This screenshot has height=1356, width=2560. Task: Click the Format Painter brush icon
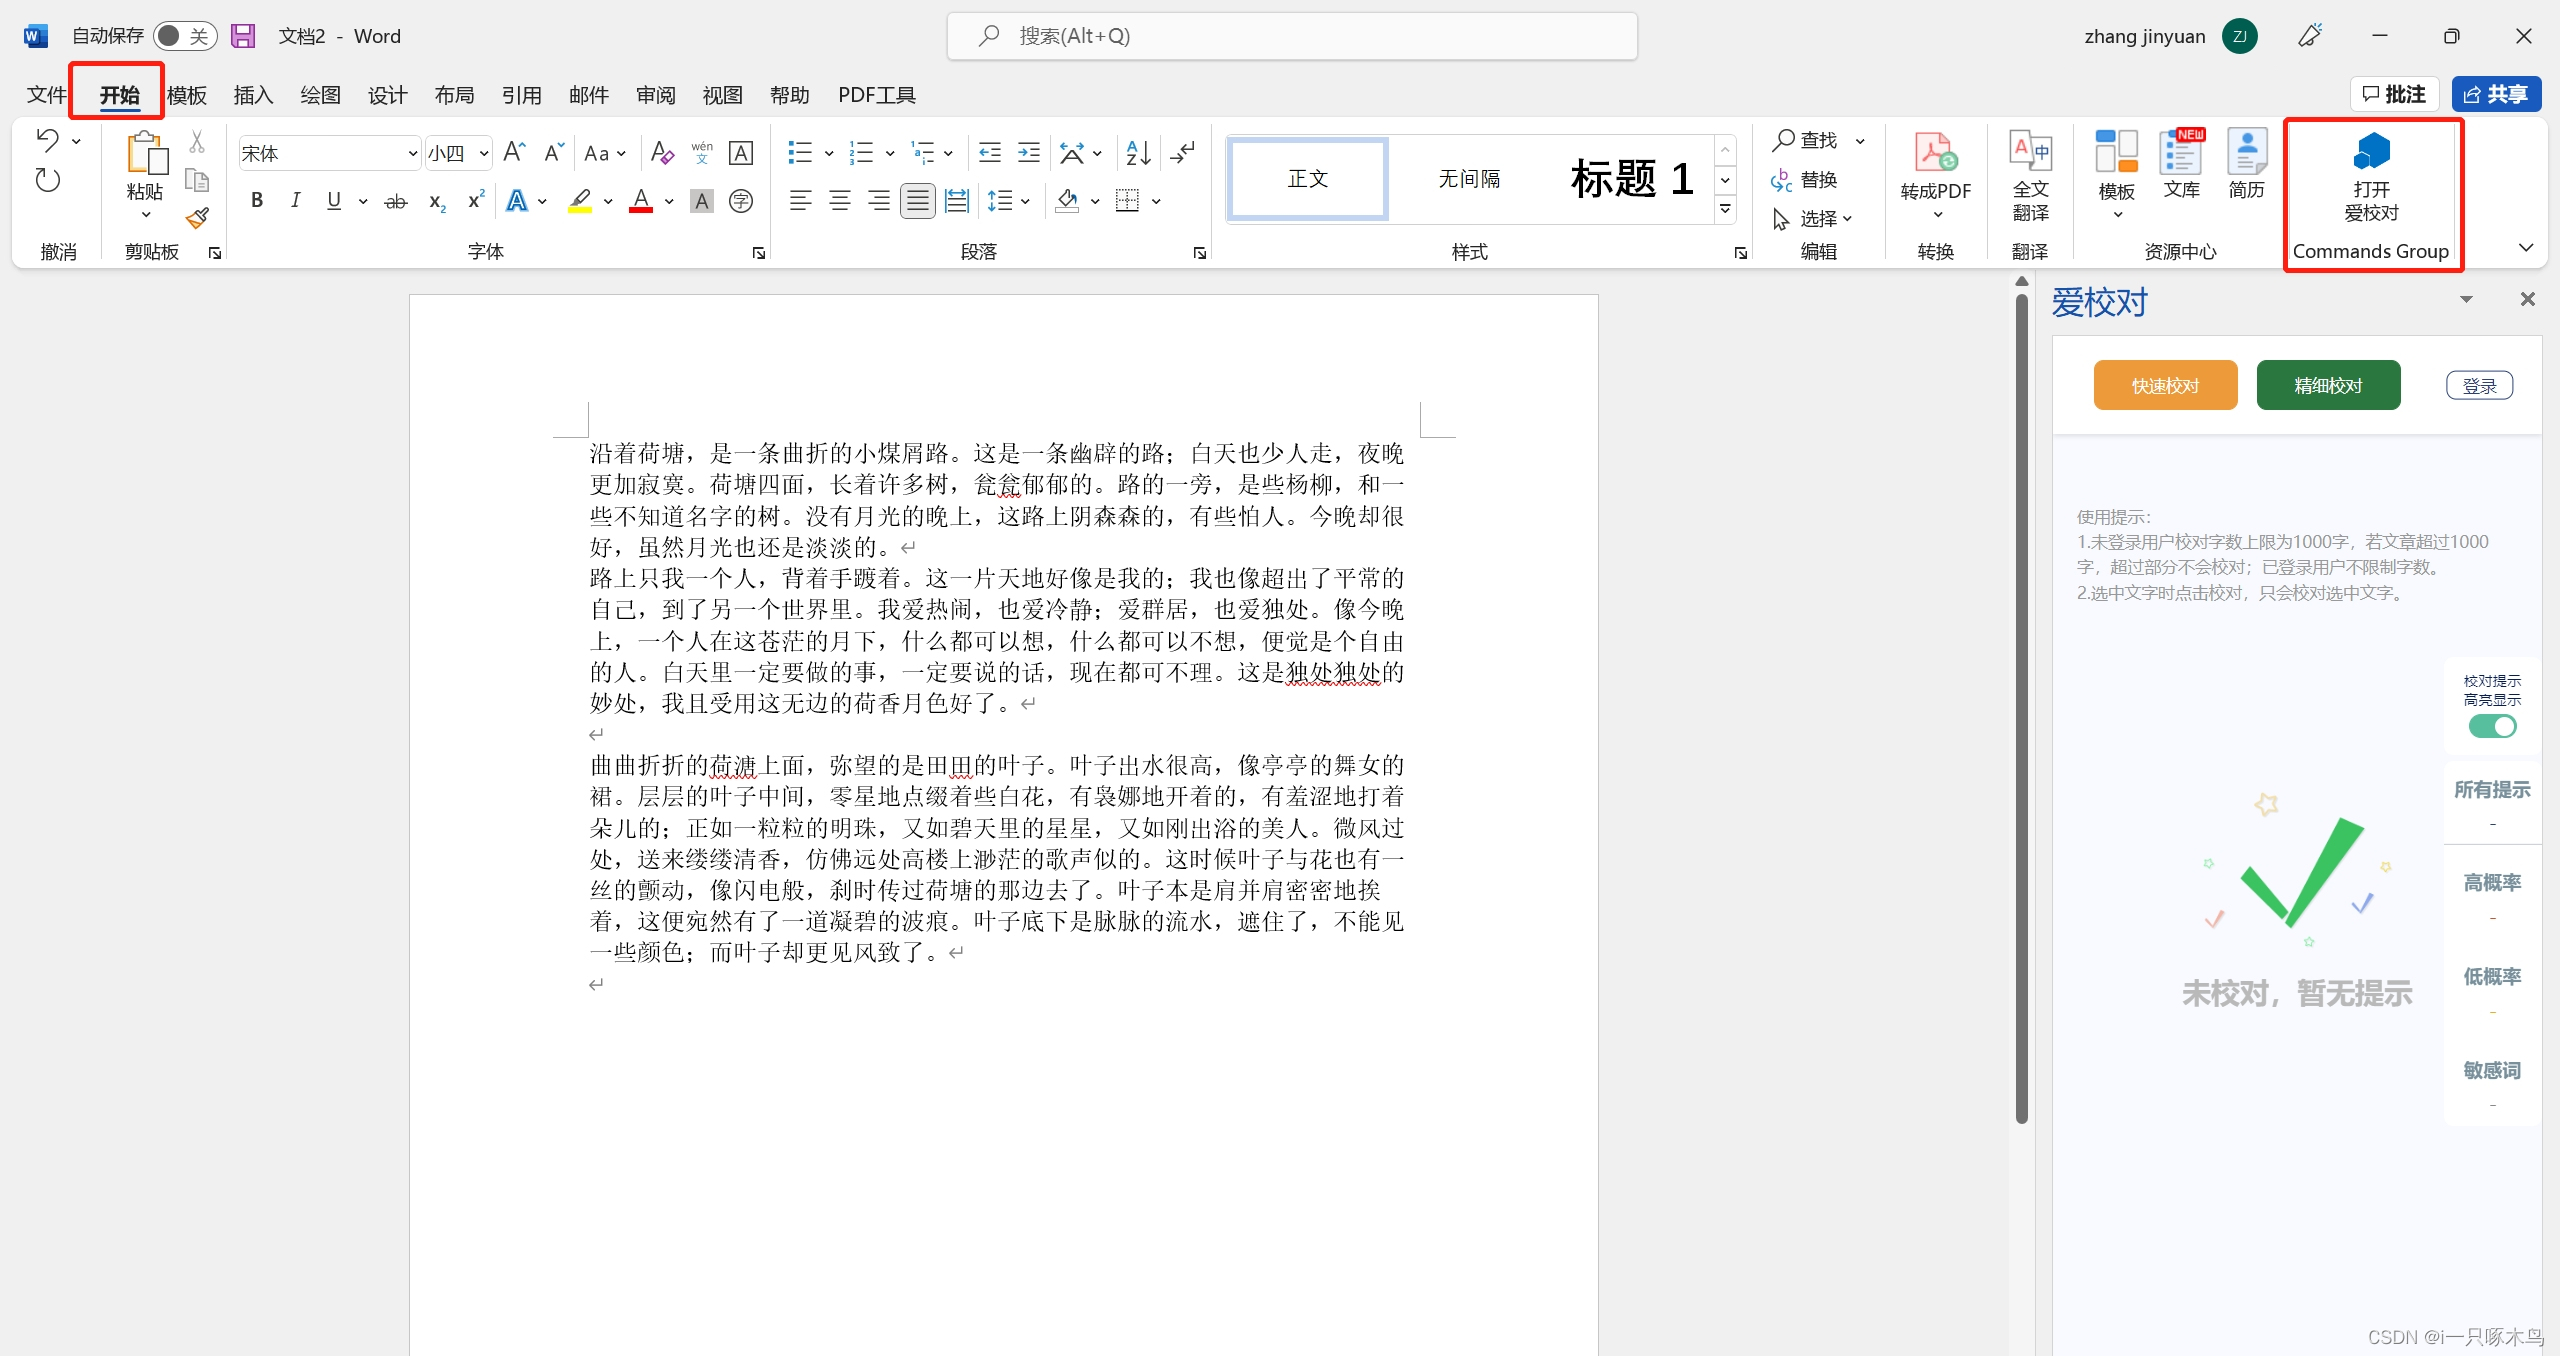pyautogui.click(x=197, y=218)
